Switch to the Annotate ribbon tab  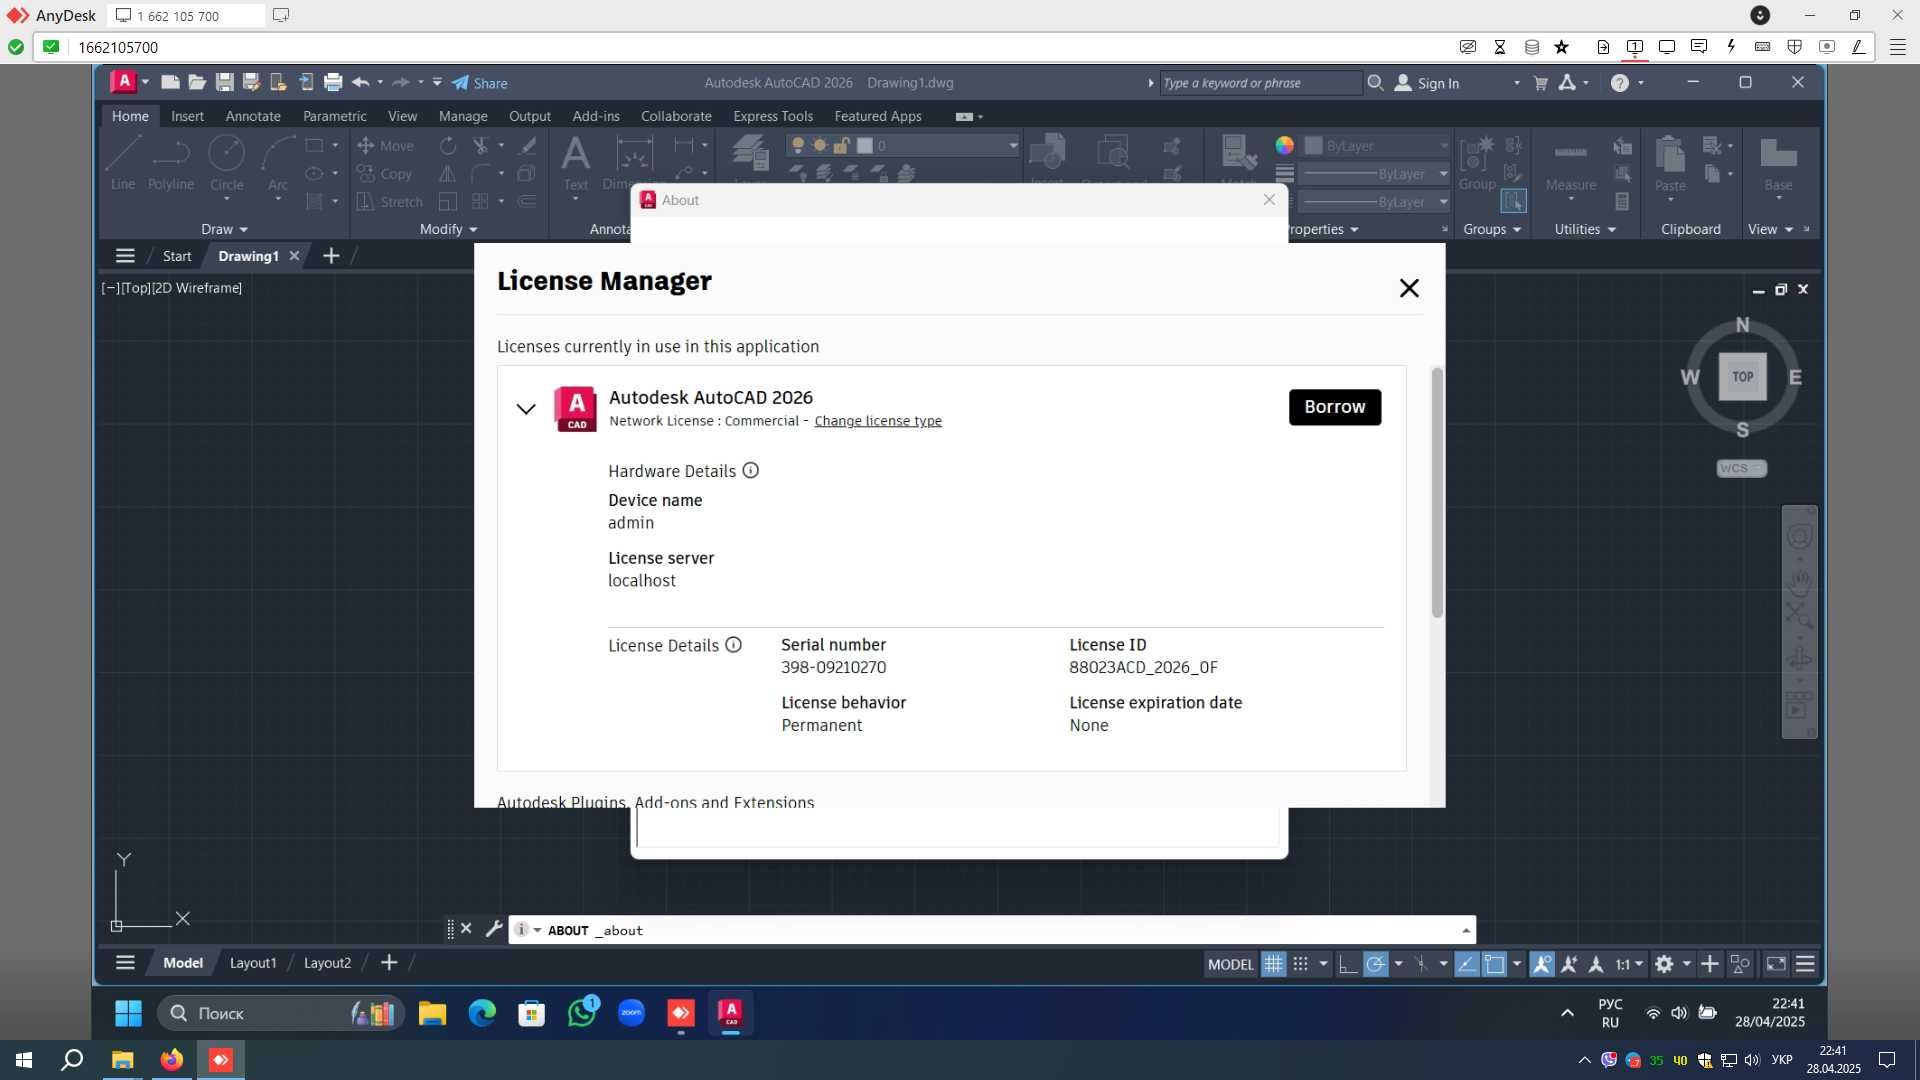click(253, 116)
